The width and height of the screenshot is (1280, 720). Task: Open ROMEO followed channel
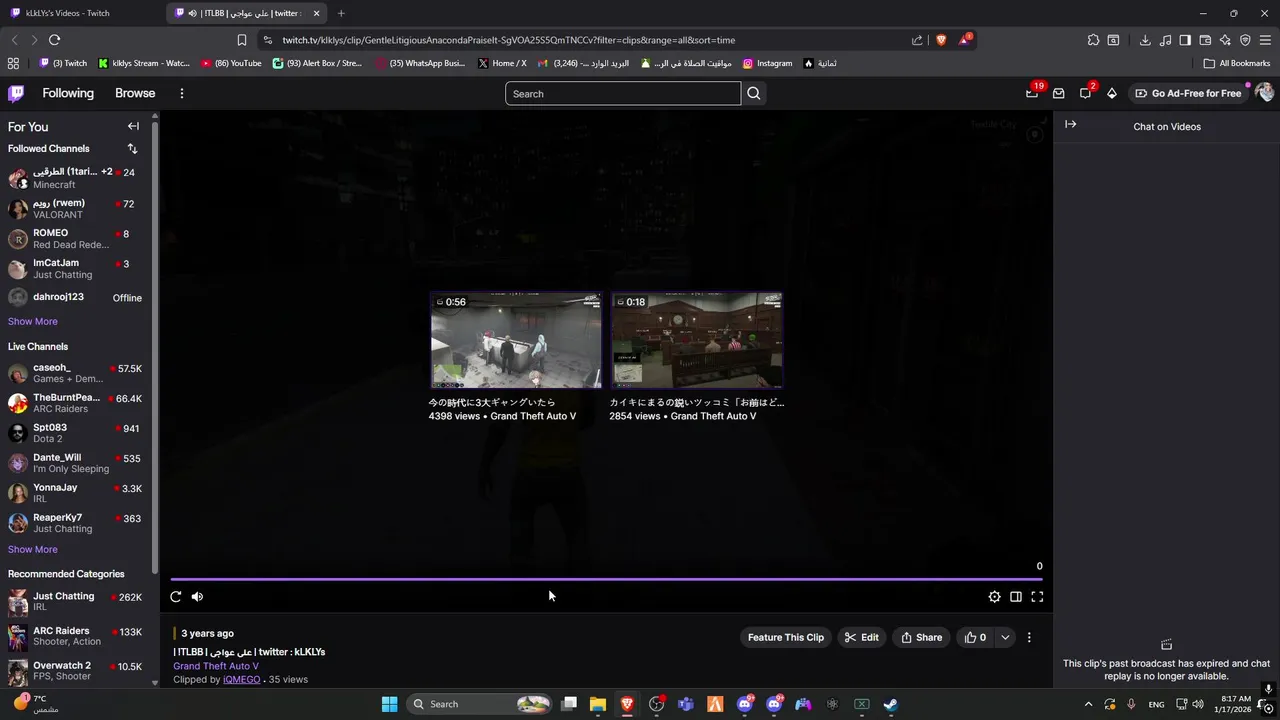75,238
